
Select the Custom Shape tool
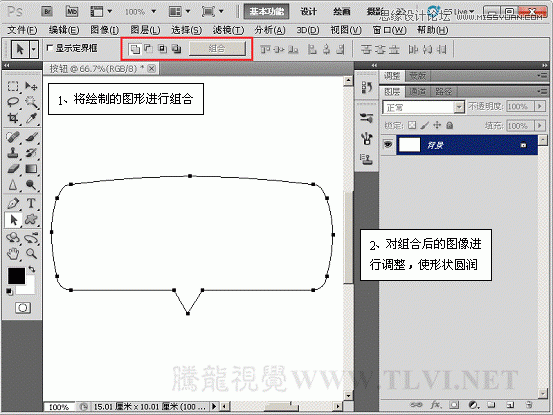pyautogui.click(x=31, y=219)
